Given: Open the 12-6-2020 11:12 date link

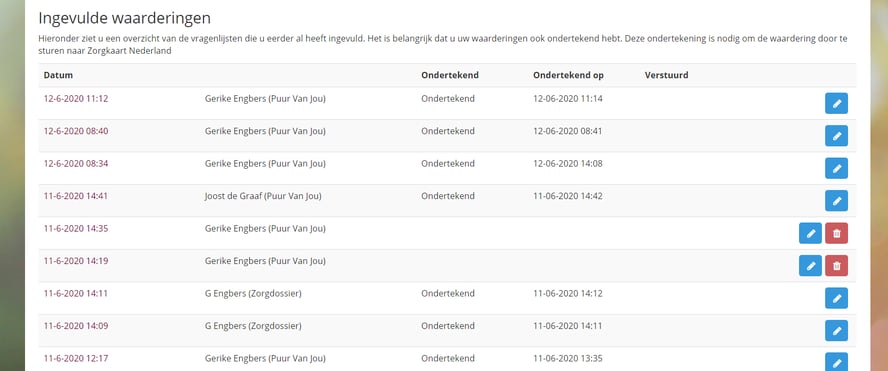Looking at the screenshot, I should point(76,99).
